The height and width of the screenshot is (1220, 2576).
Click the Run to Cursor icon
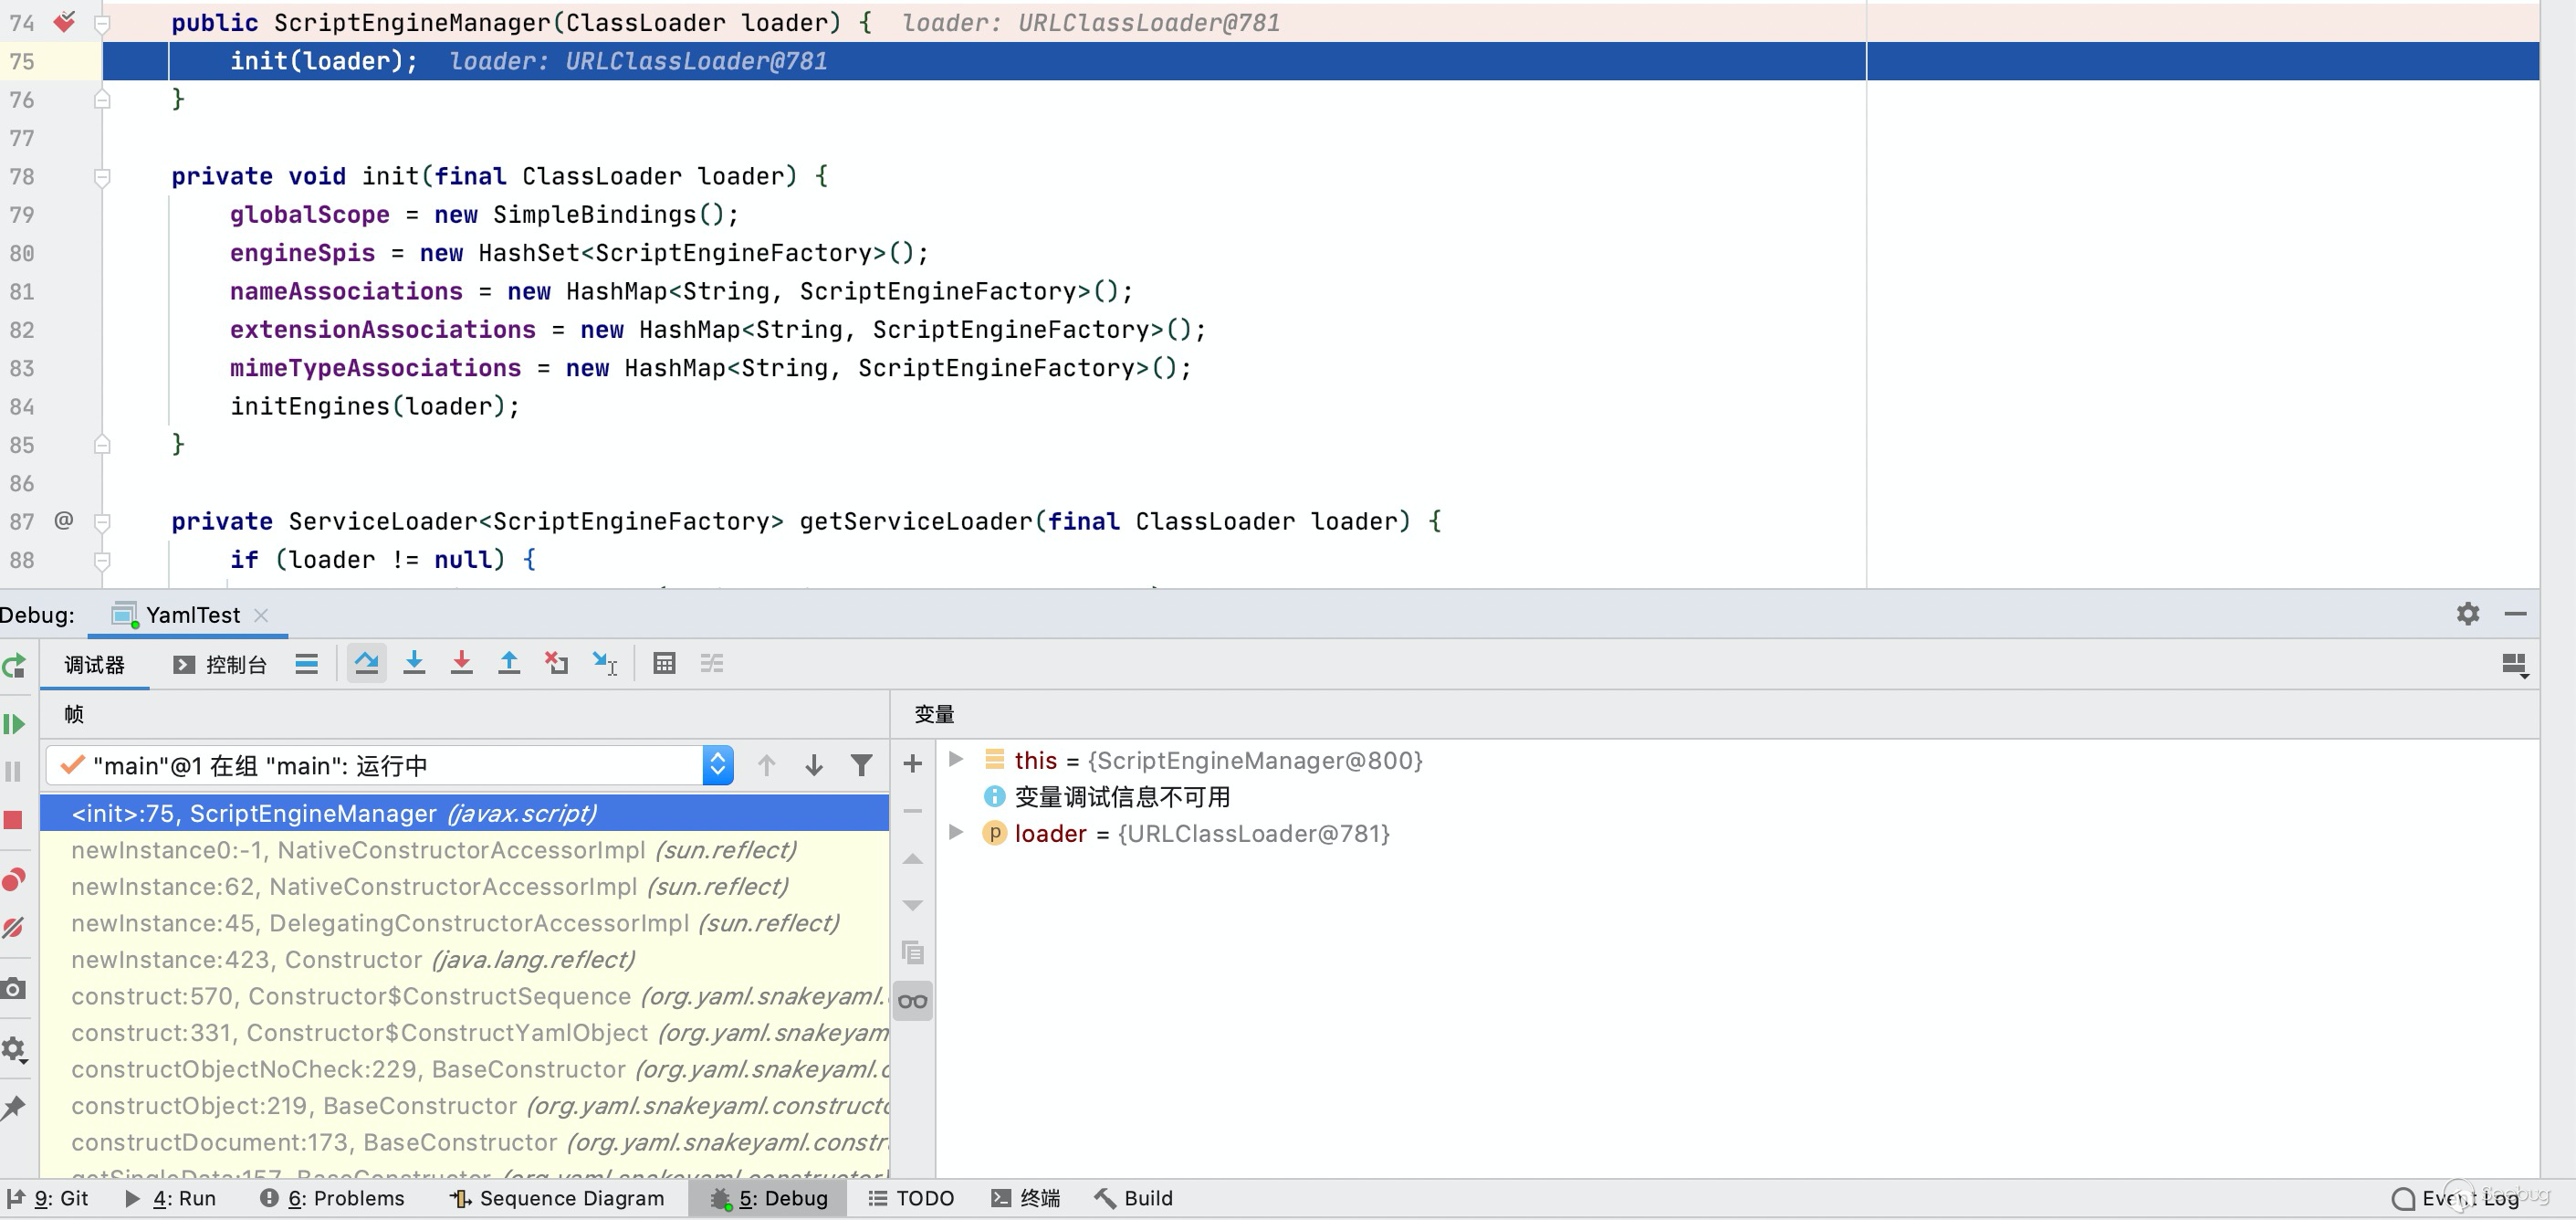tap(605, 664)
